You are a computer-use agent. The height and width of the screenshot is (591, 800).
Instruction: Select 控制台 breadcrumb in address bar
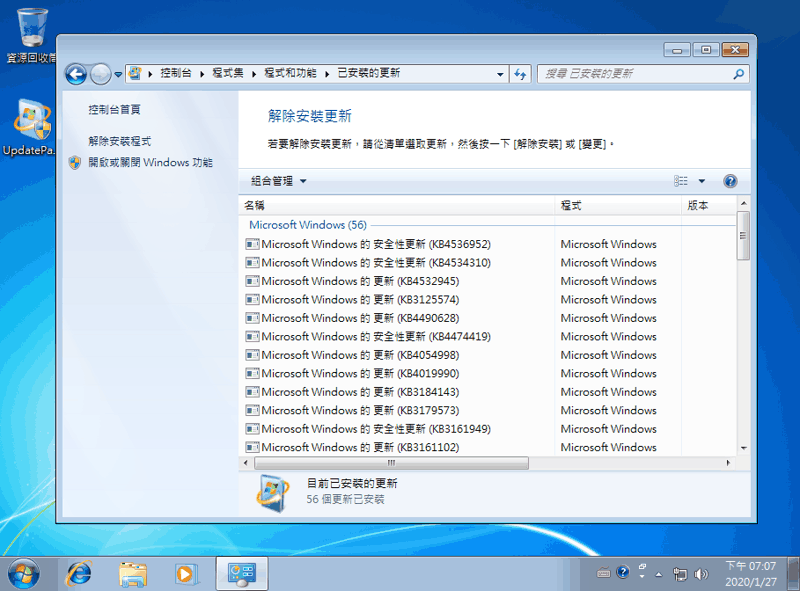coord(176,73)
